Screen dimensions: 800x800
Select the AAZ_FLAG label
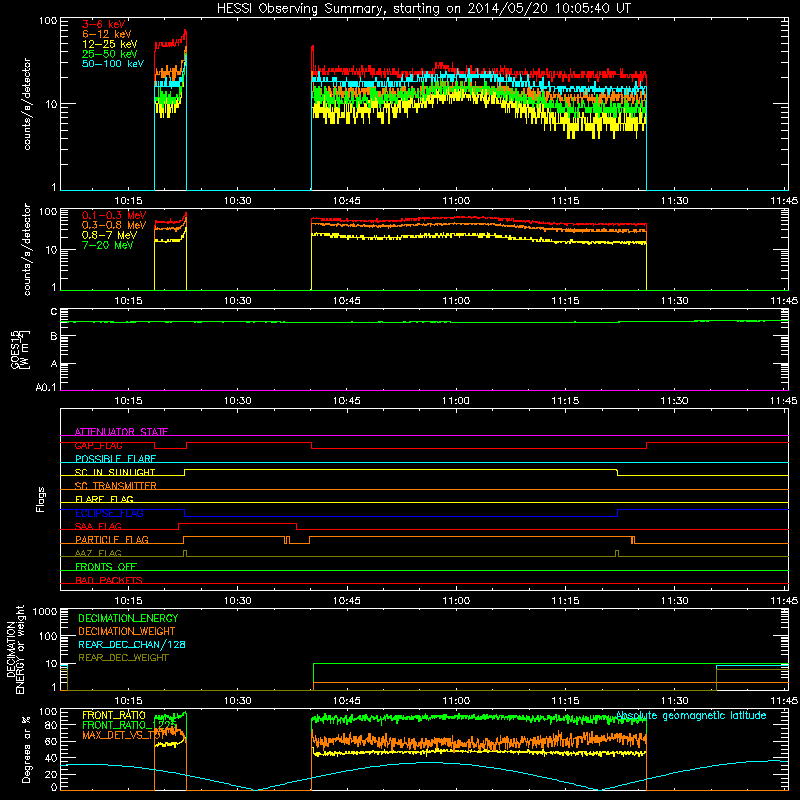(98, 553)
